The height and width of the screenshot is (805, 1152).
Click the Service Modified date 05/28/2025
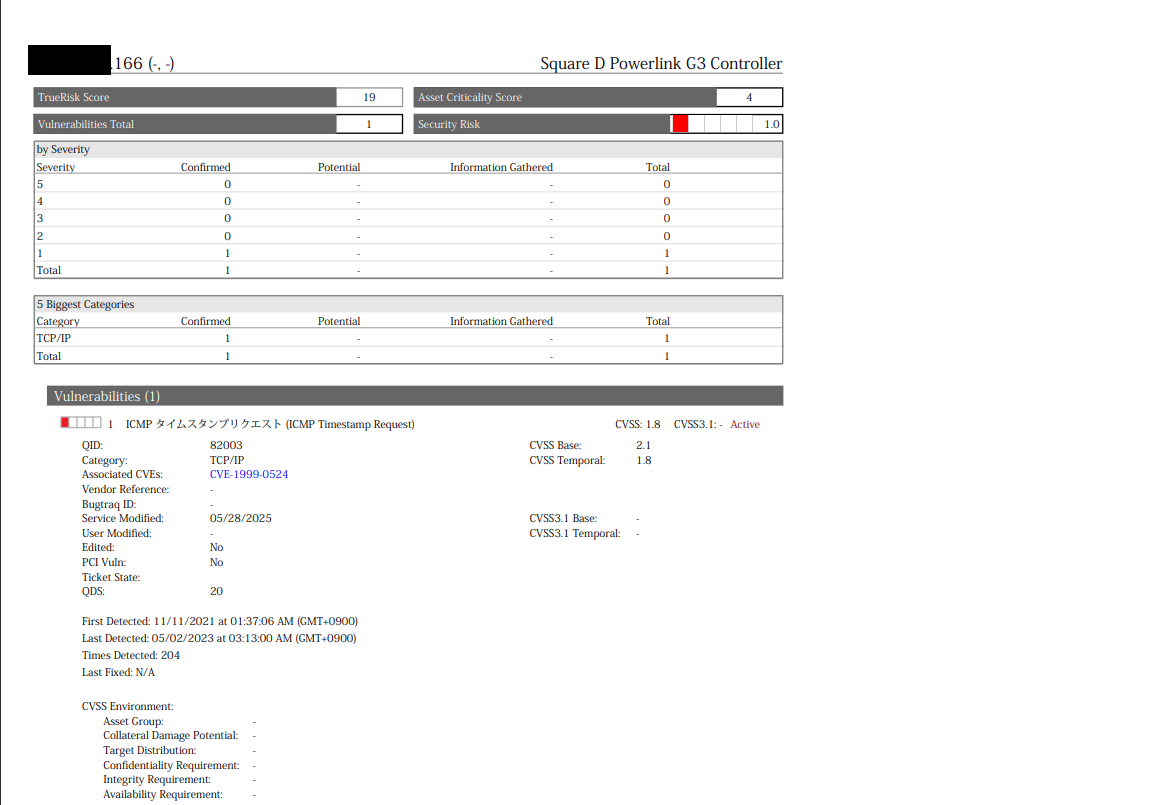click(x=240, y=518)
